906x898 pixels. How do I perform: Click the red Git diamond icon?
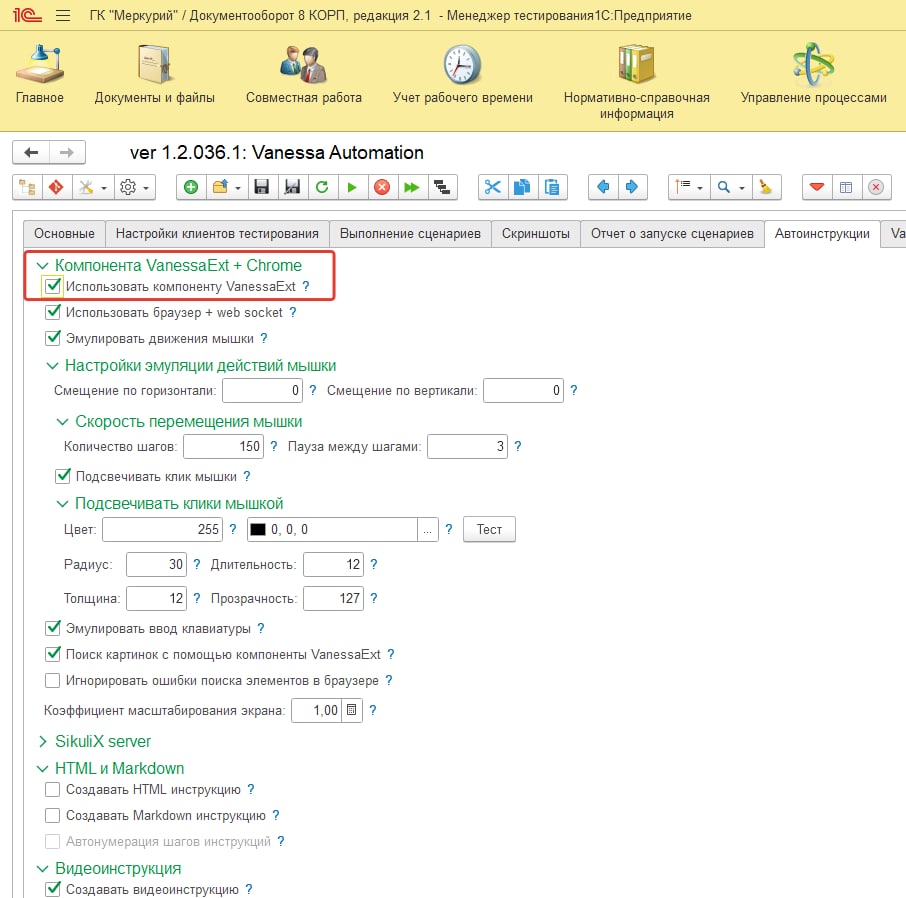click(57, 187)
